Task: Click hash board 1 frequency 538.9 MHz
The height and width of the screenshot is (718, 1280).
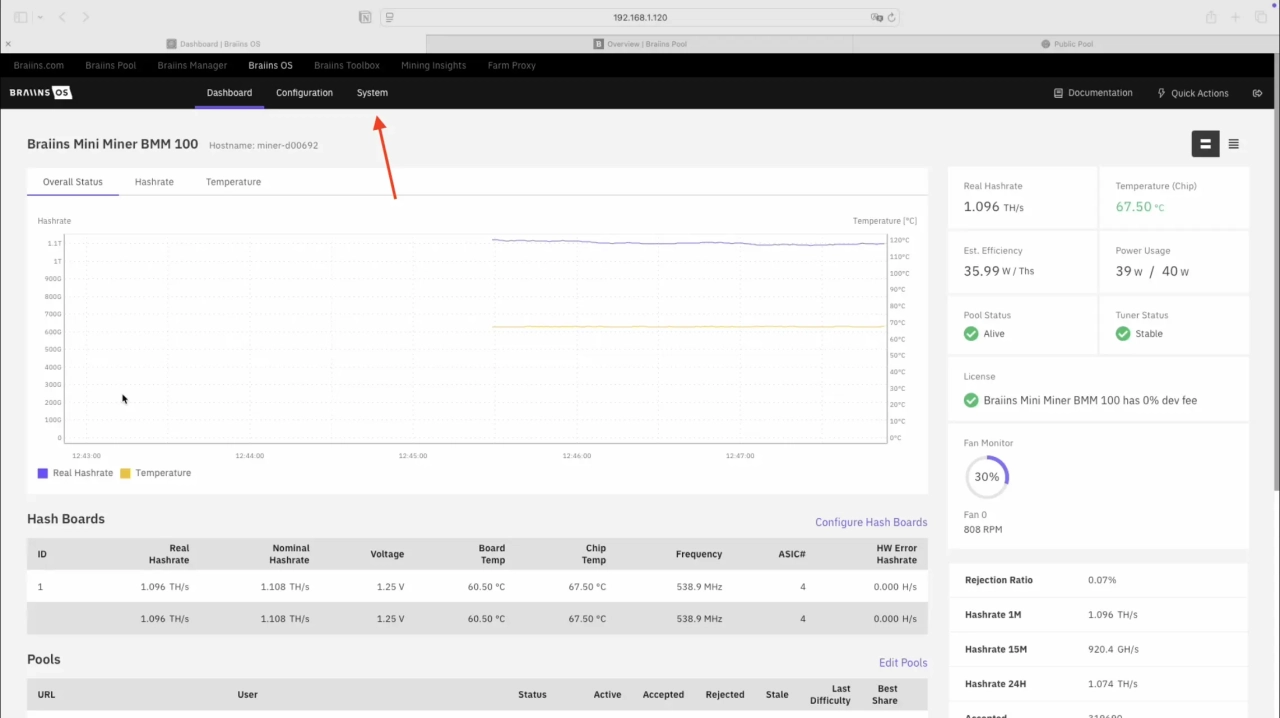Action: click(699, 587)
